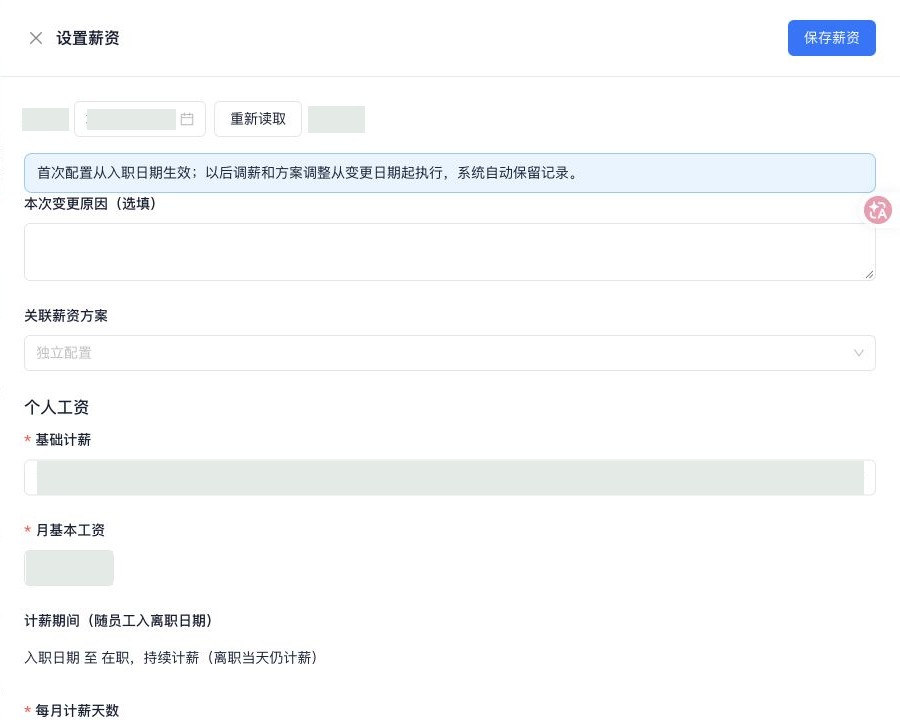Select the 个人工资 section heading
900x720 pixels.
pyautogui.click(x=56, y=407)
